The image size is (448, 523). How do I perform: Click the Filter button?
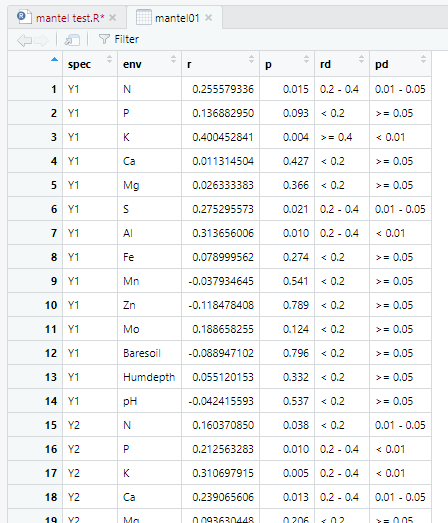119,39
